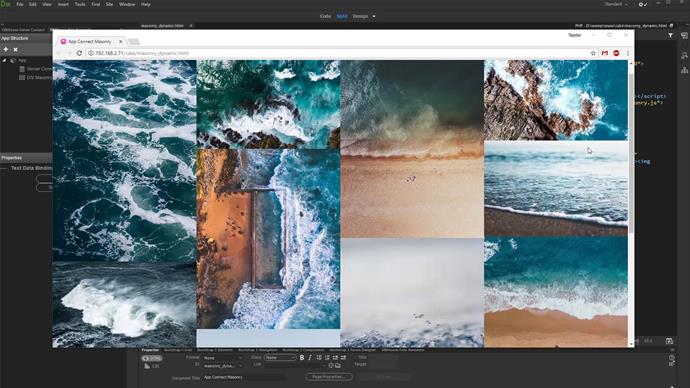The image size is (690, 388).
Task: Switch to Code view
Action: [x=325, y=16]
